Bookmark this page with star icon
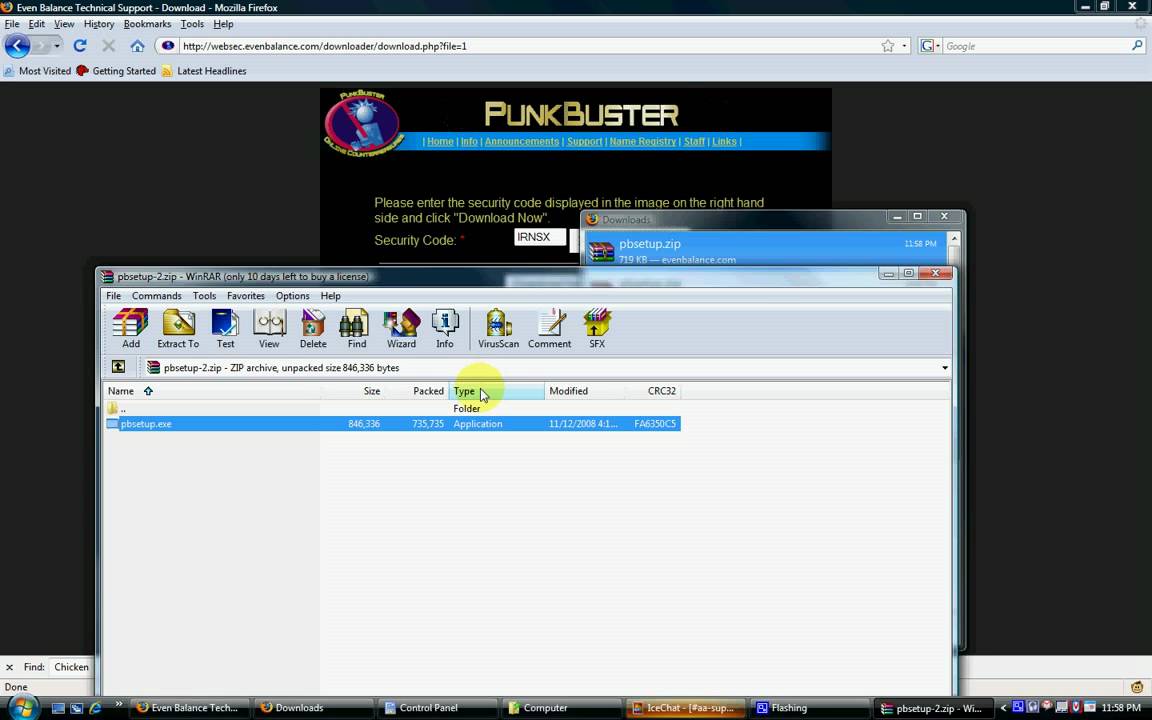1152x720 pixels. point(888,46)
